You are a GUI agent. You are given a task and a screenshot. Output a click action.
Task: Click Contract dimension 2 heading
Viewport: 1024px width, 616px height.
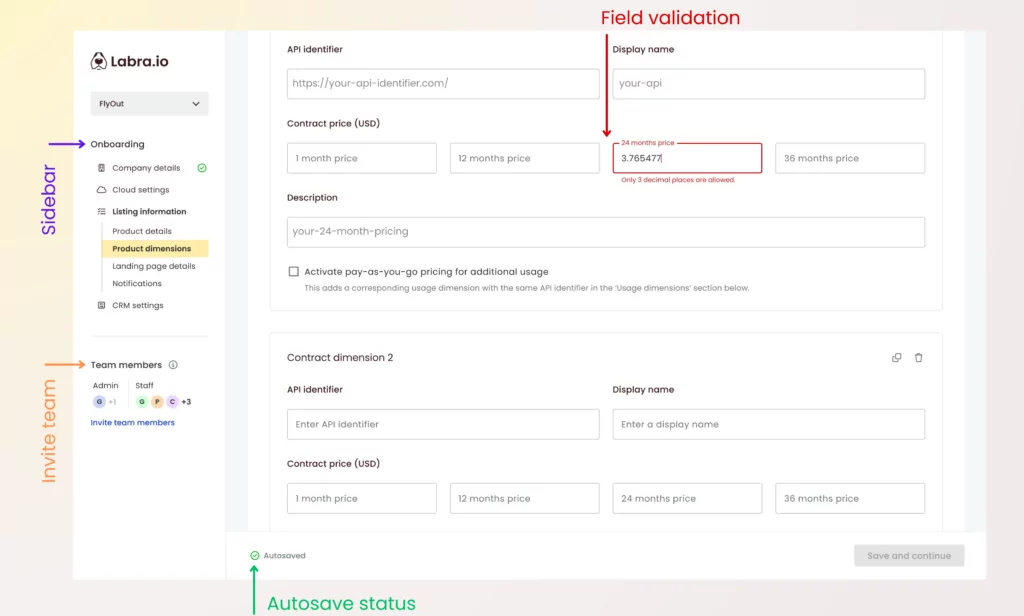click(340, 358)
